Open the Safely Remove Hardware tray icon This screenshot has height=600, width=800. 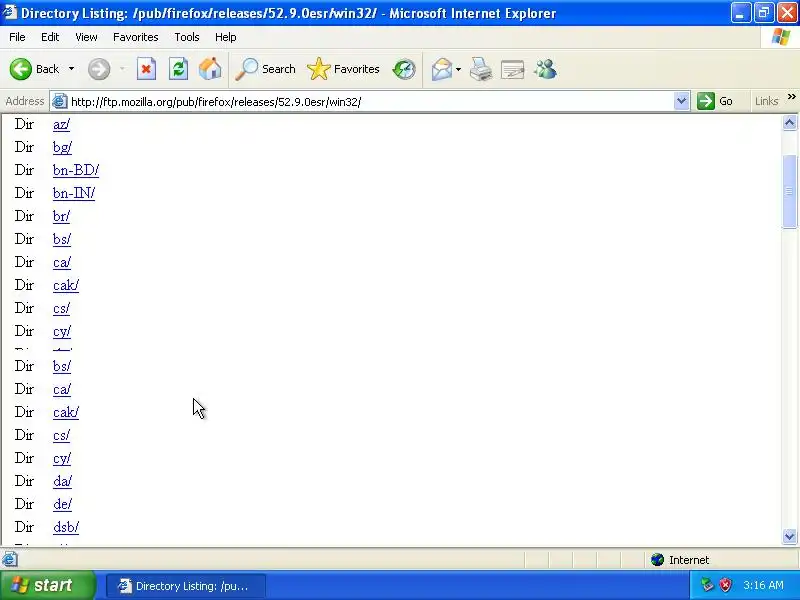pos(707,585)
